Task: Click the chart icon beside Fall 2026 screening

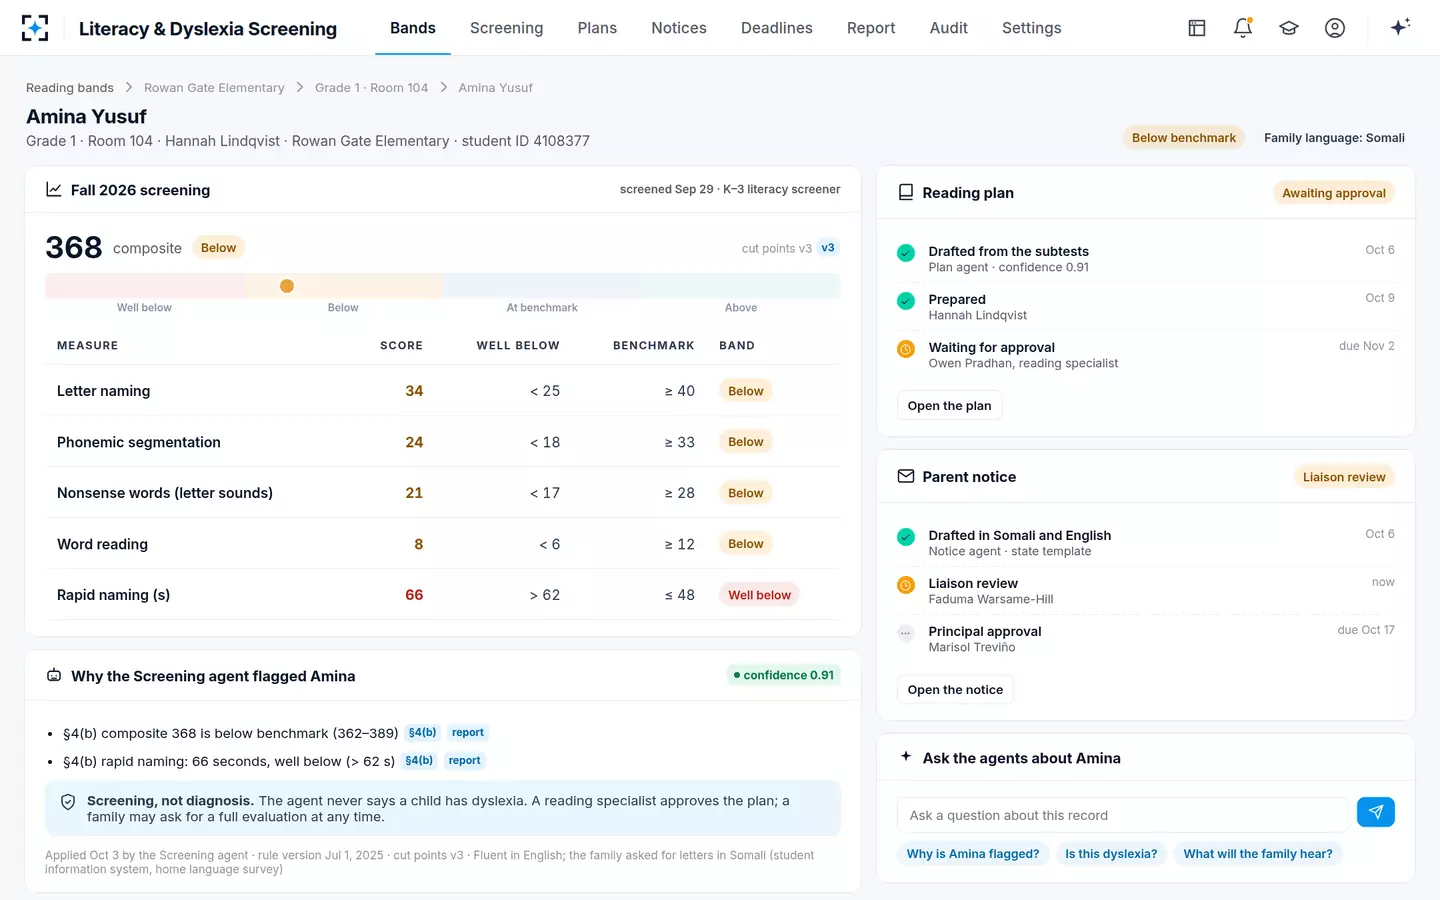Action: 54,189
